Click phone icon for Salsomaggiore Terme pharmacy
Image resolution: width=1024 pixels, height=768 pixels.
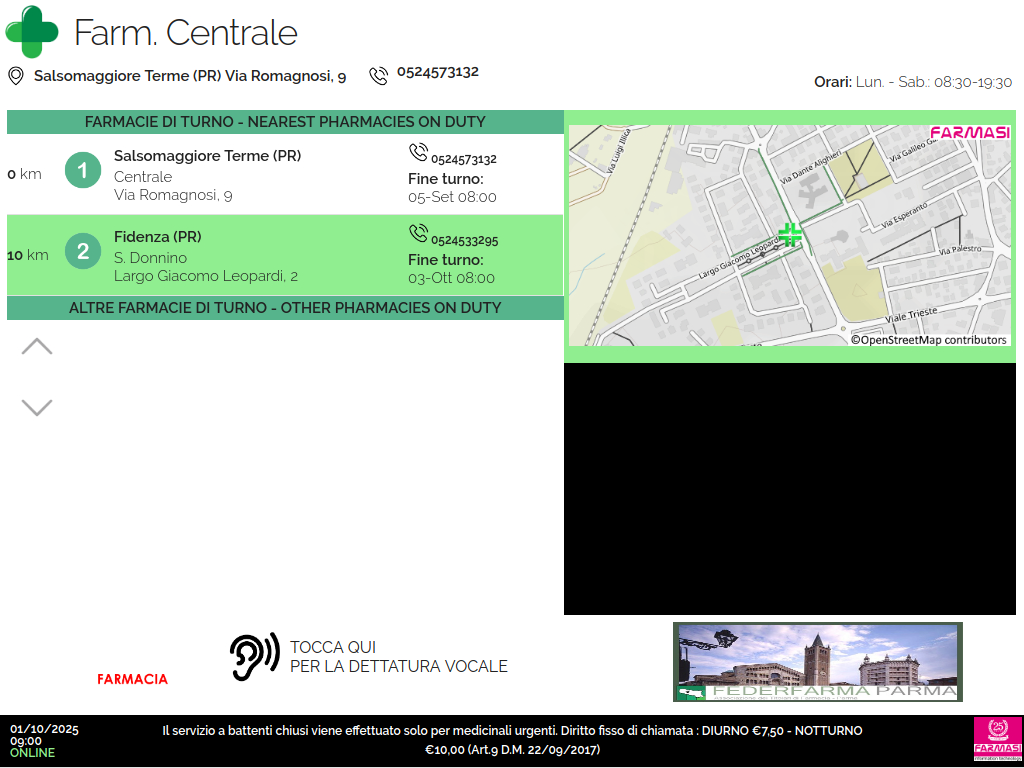click(418, 152)
